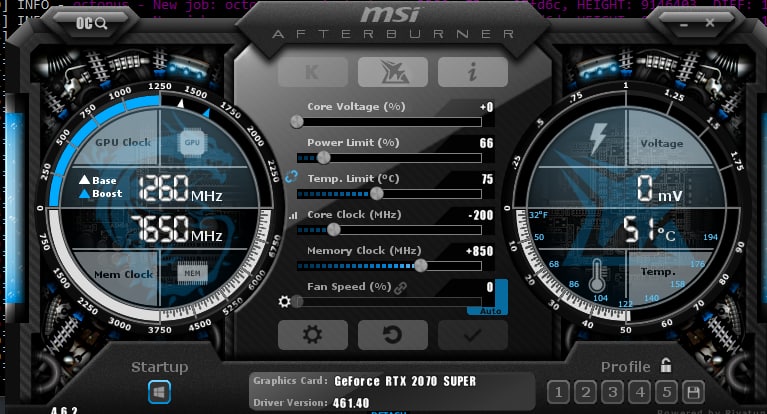Click the 1260 MHz GPU clock readout
Screen dimensions: 767x414
point(180,188)
